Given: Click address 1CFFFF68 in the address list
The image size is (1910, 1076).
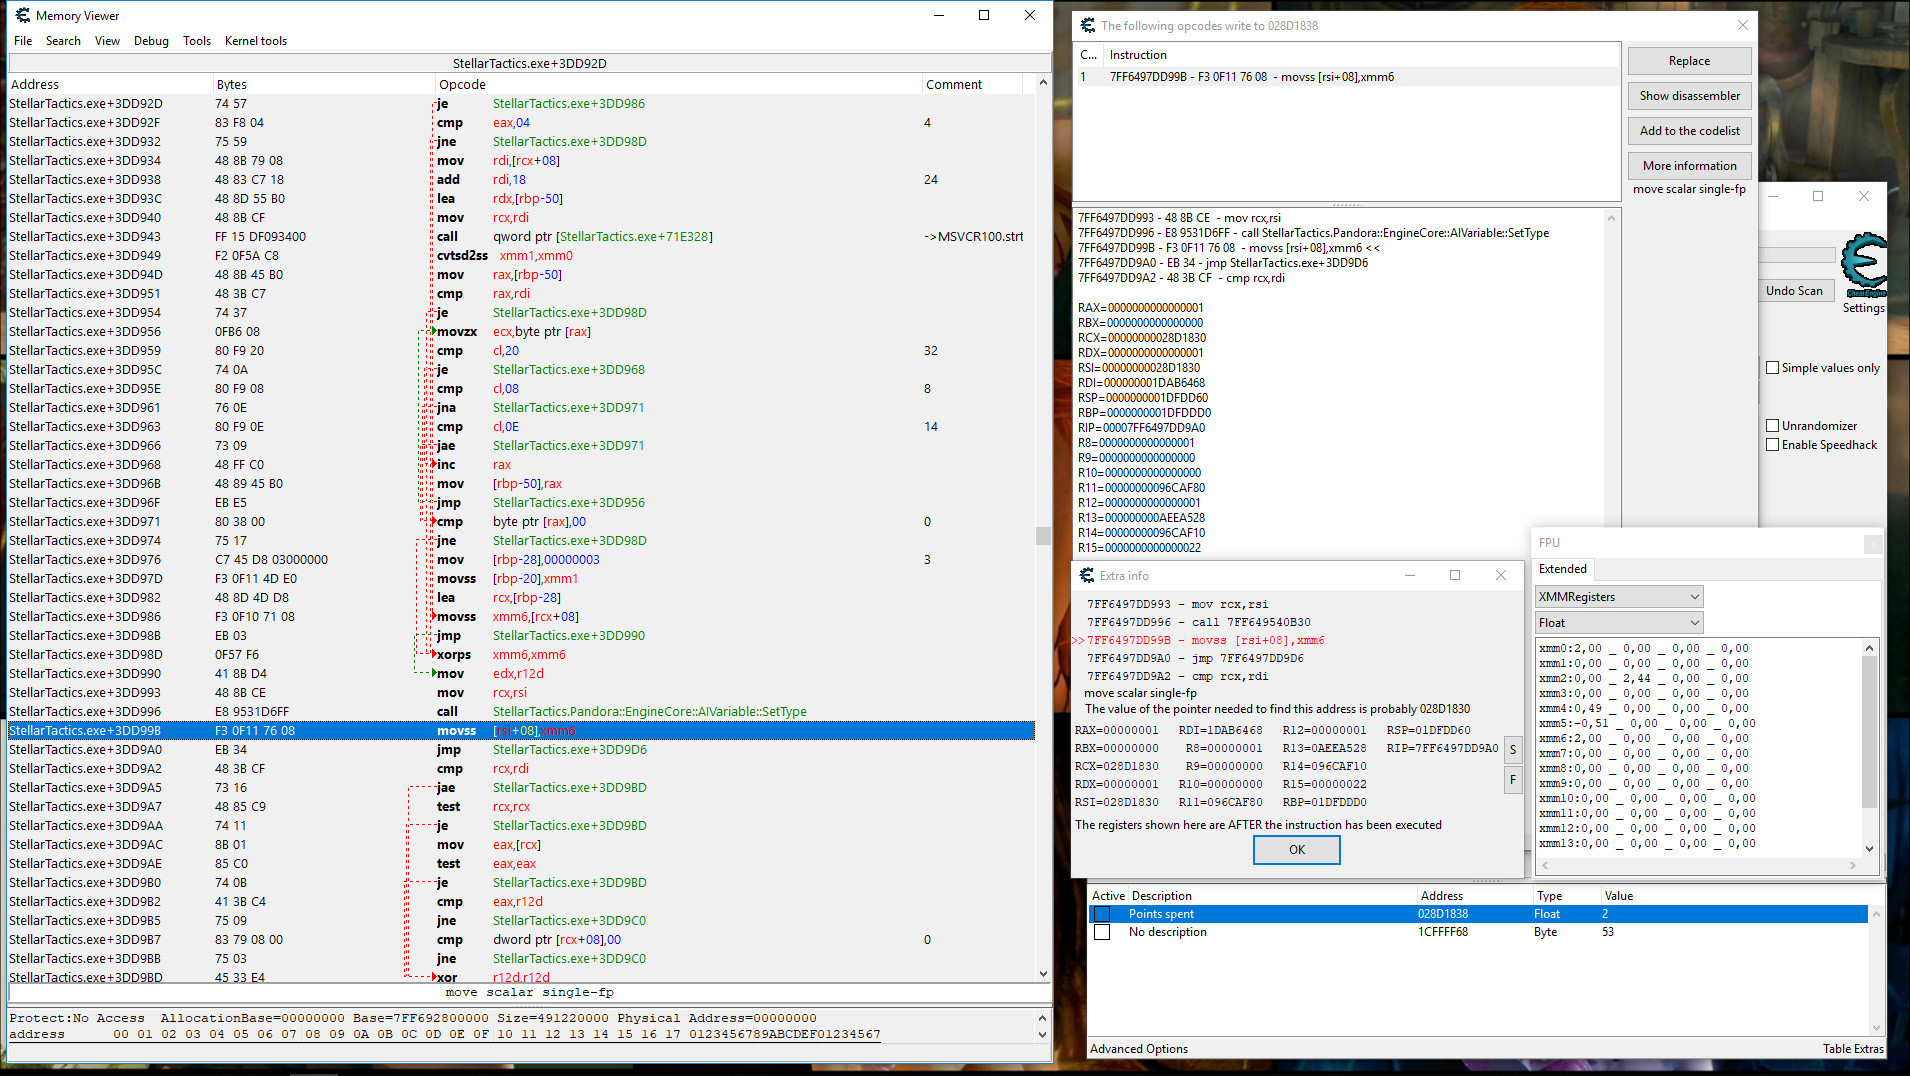Looking at the screenshot, I should tap(1442, 932).
